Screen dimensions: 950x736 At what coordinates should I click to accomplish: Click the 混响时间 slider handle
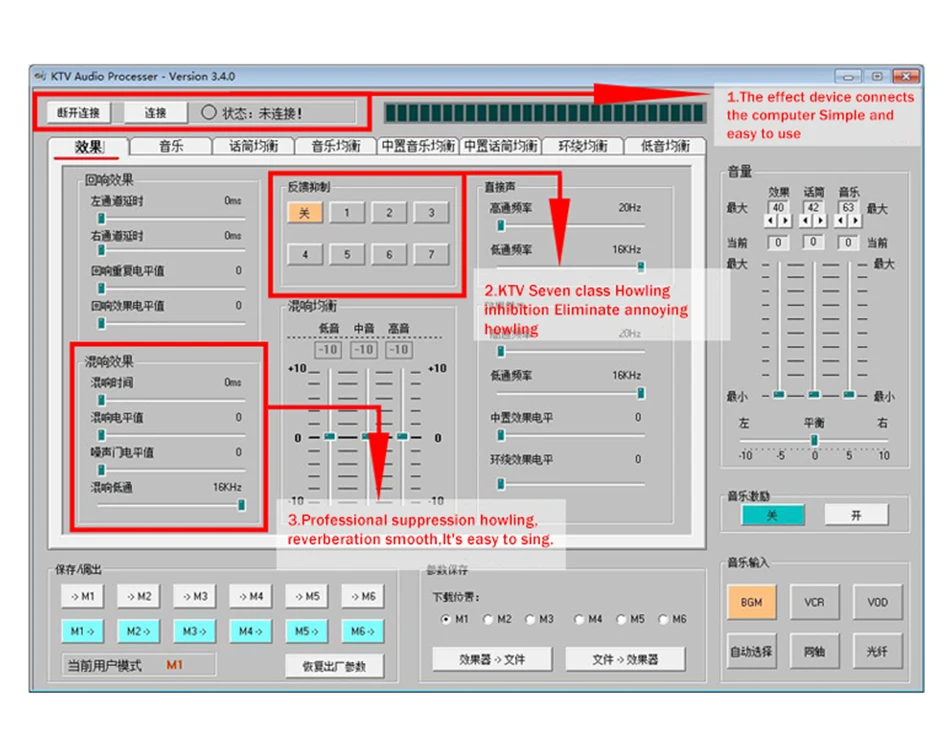pos(101,400)
